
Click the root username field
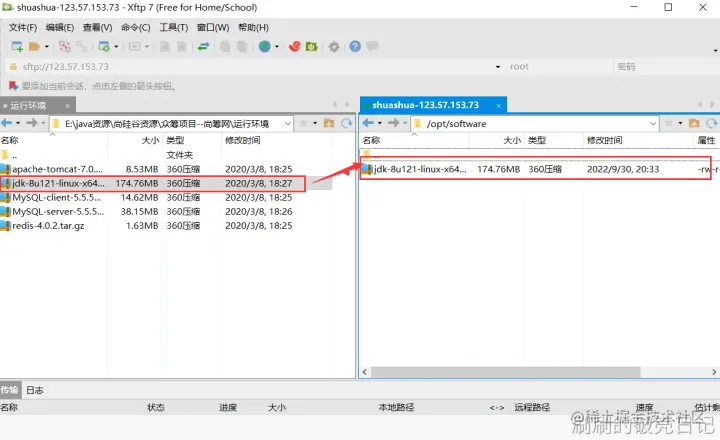click(558, 67)
